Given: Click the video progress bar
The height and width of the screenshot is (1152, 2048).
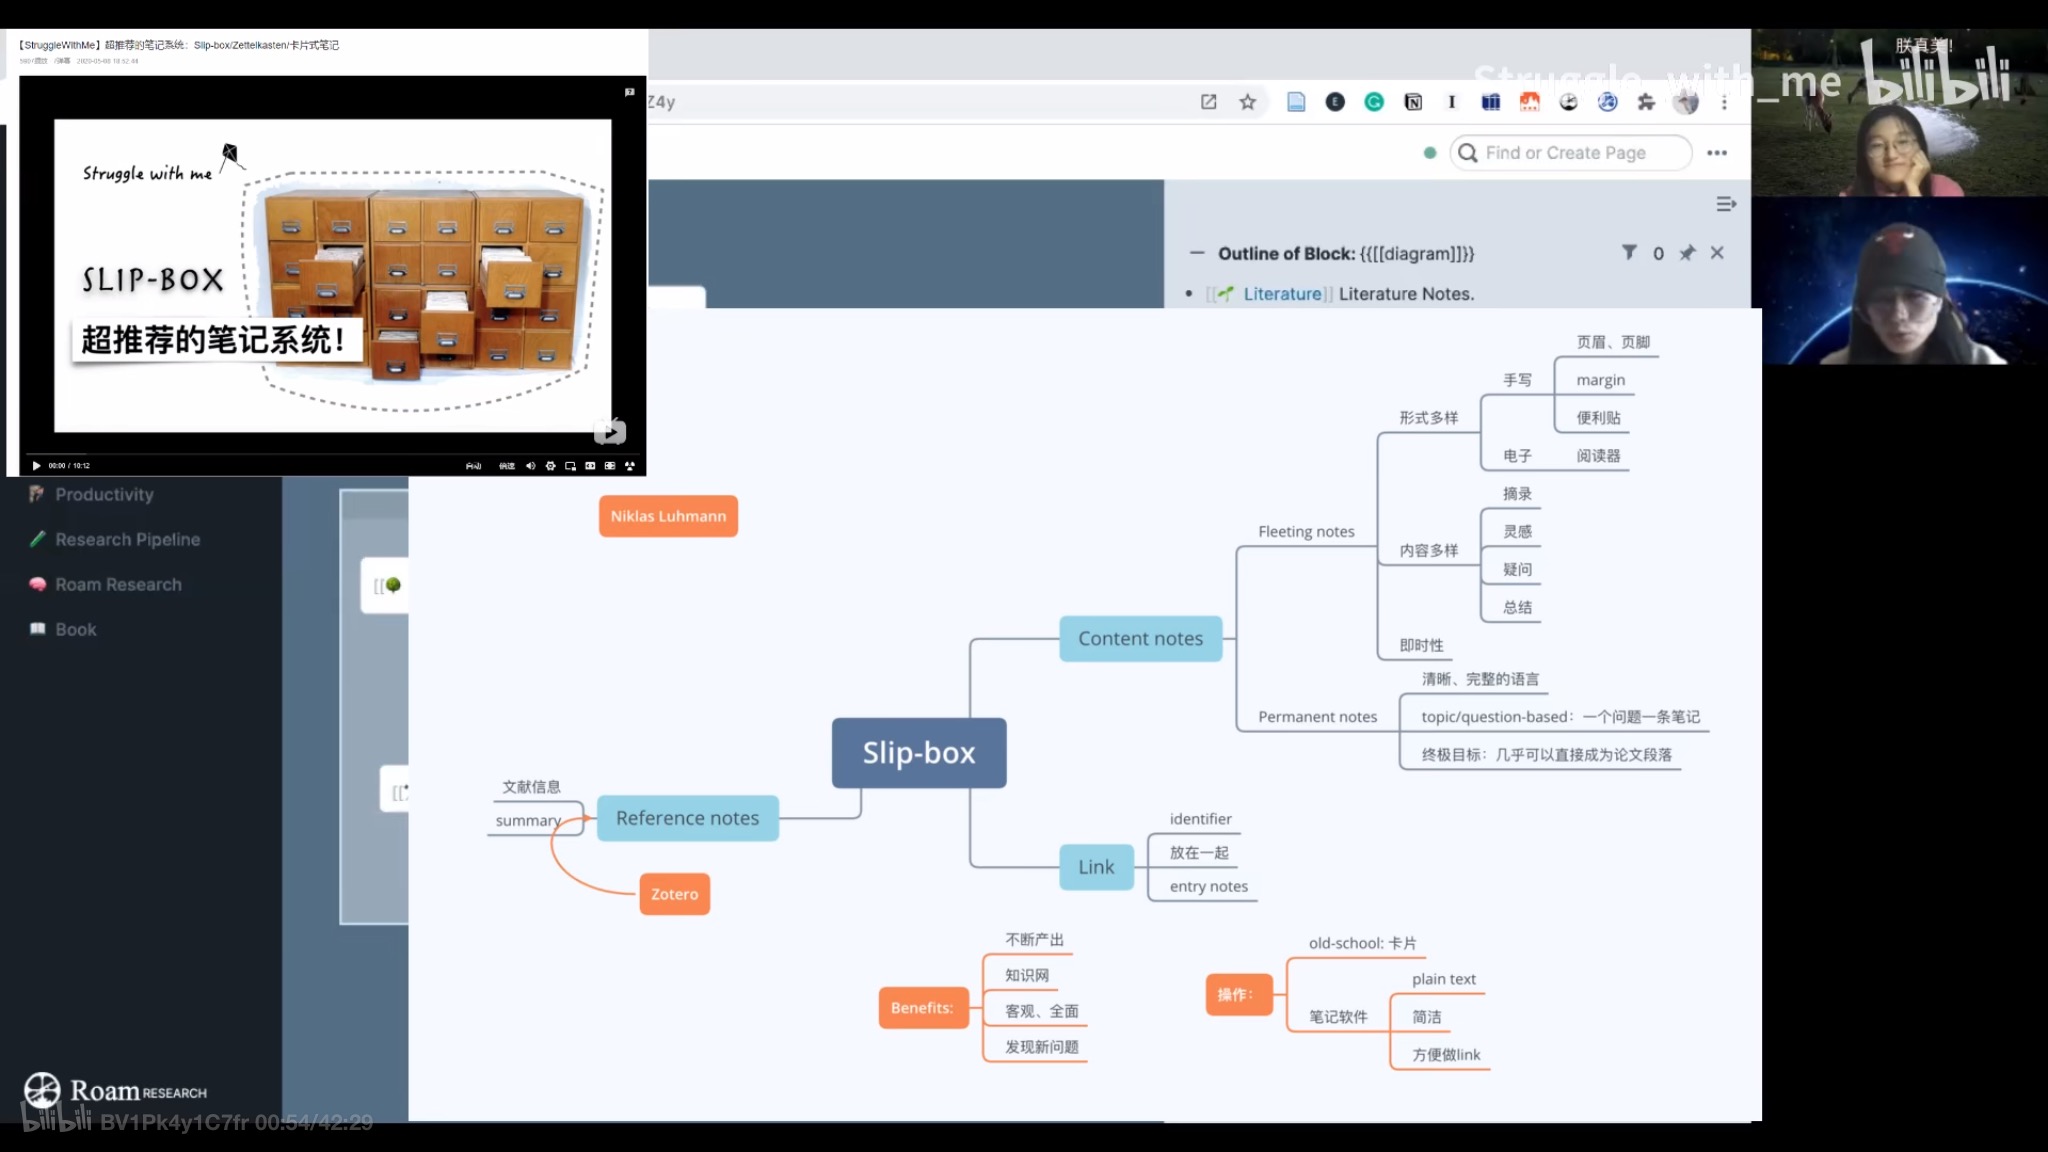Looking at the screenshot, I should pyautogui.click(x=332, y=455).
